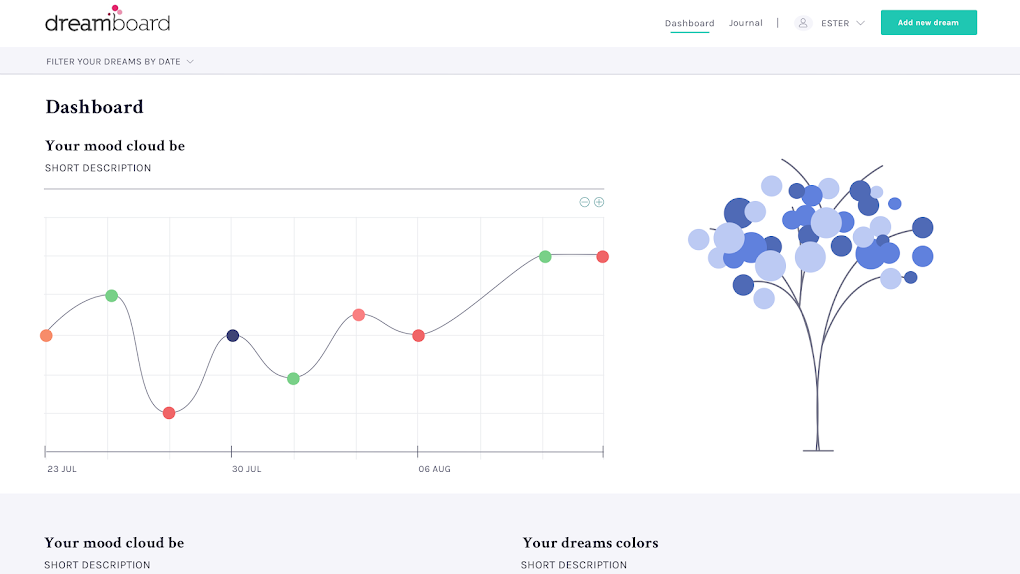Click the chevron beside filter by date
Screen dimensions: 1020x574
[190, 61]
